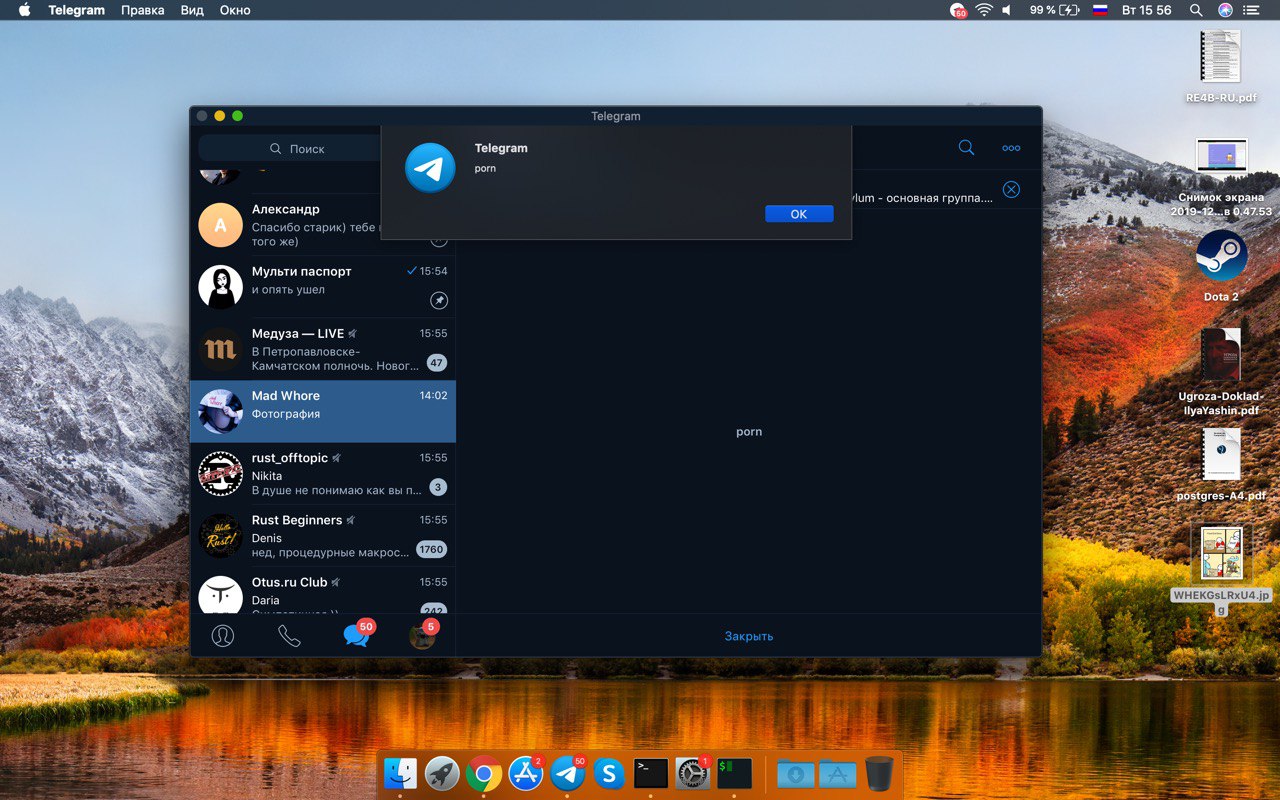Open the Мульти паспорт chat
Viewport: 1280px width, 800px height.
(323, 287)
